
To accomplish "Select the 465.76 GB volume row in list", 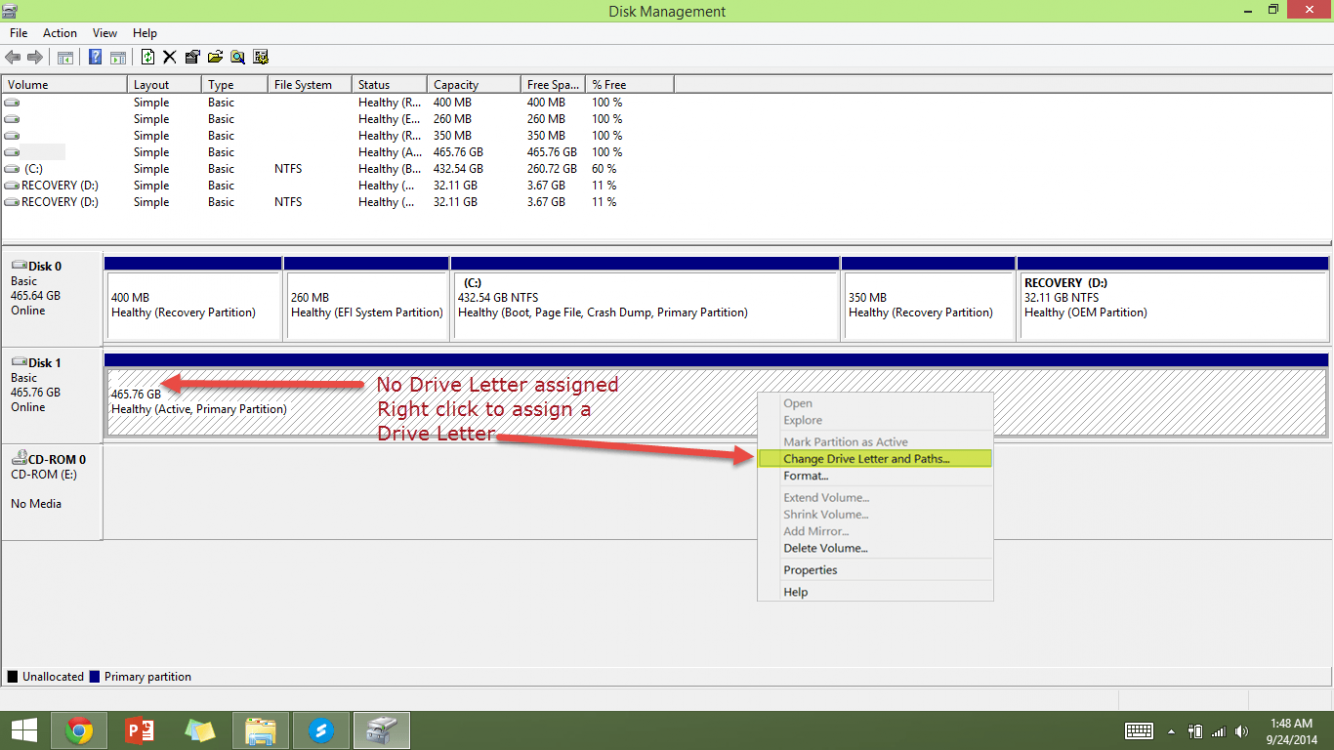I will pos(337,152).
